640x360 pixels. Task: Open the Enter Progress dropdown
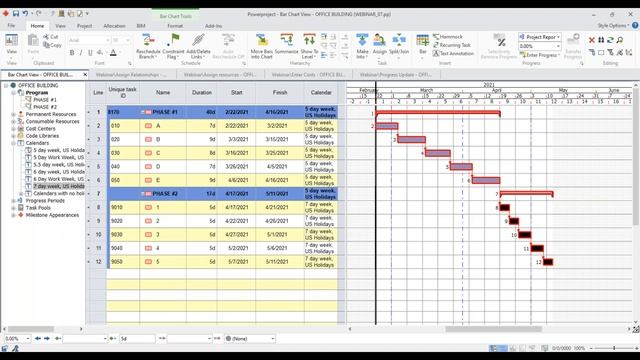[x=541, y=55]
